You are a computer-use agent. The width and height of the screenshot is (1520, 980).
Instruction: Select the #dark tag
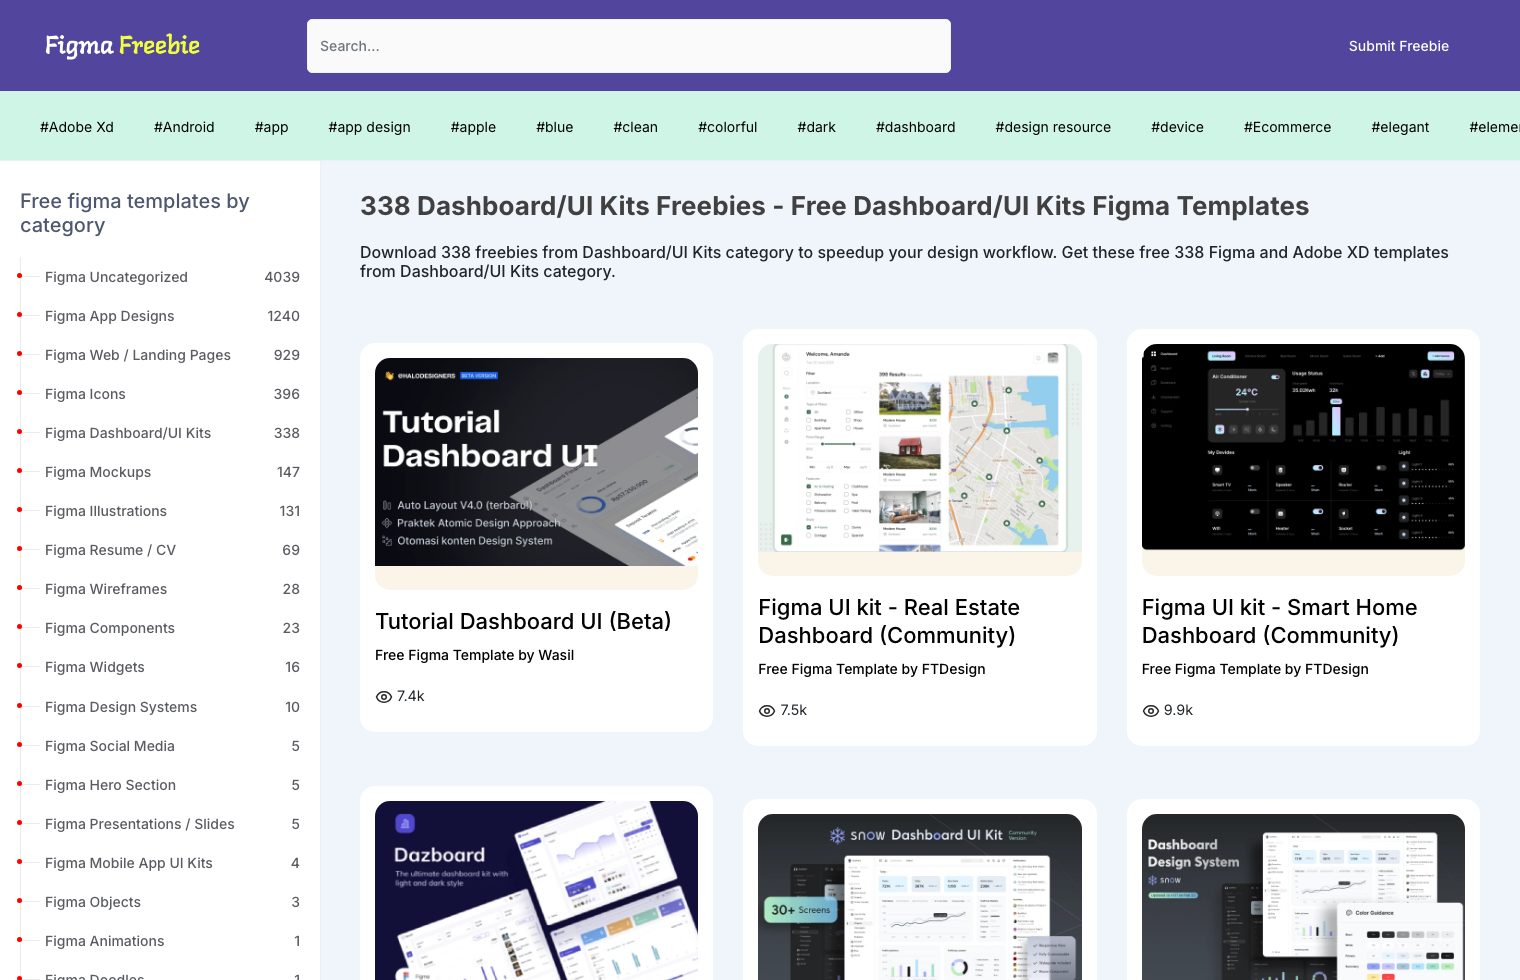(x=816, y=127)
